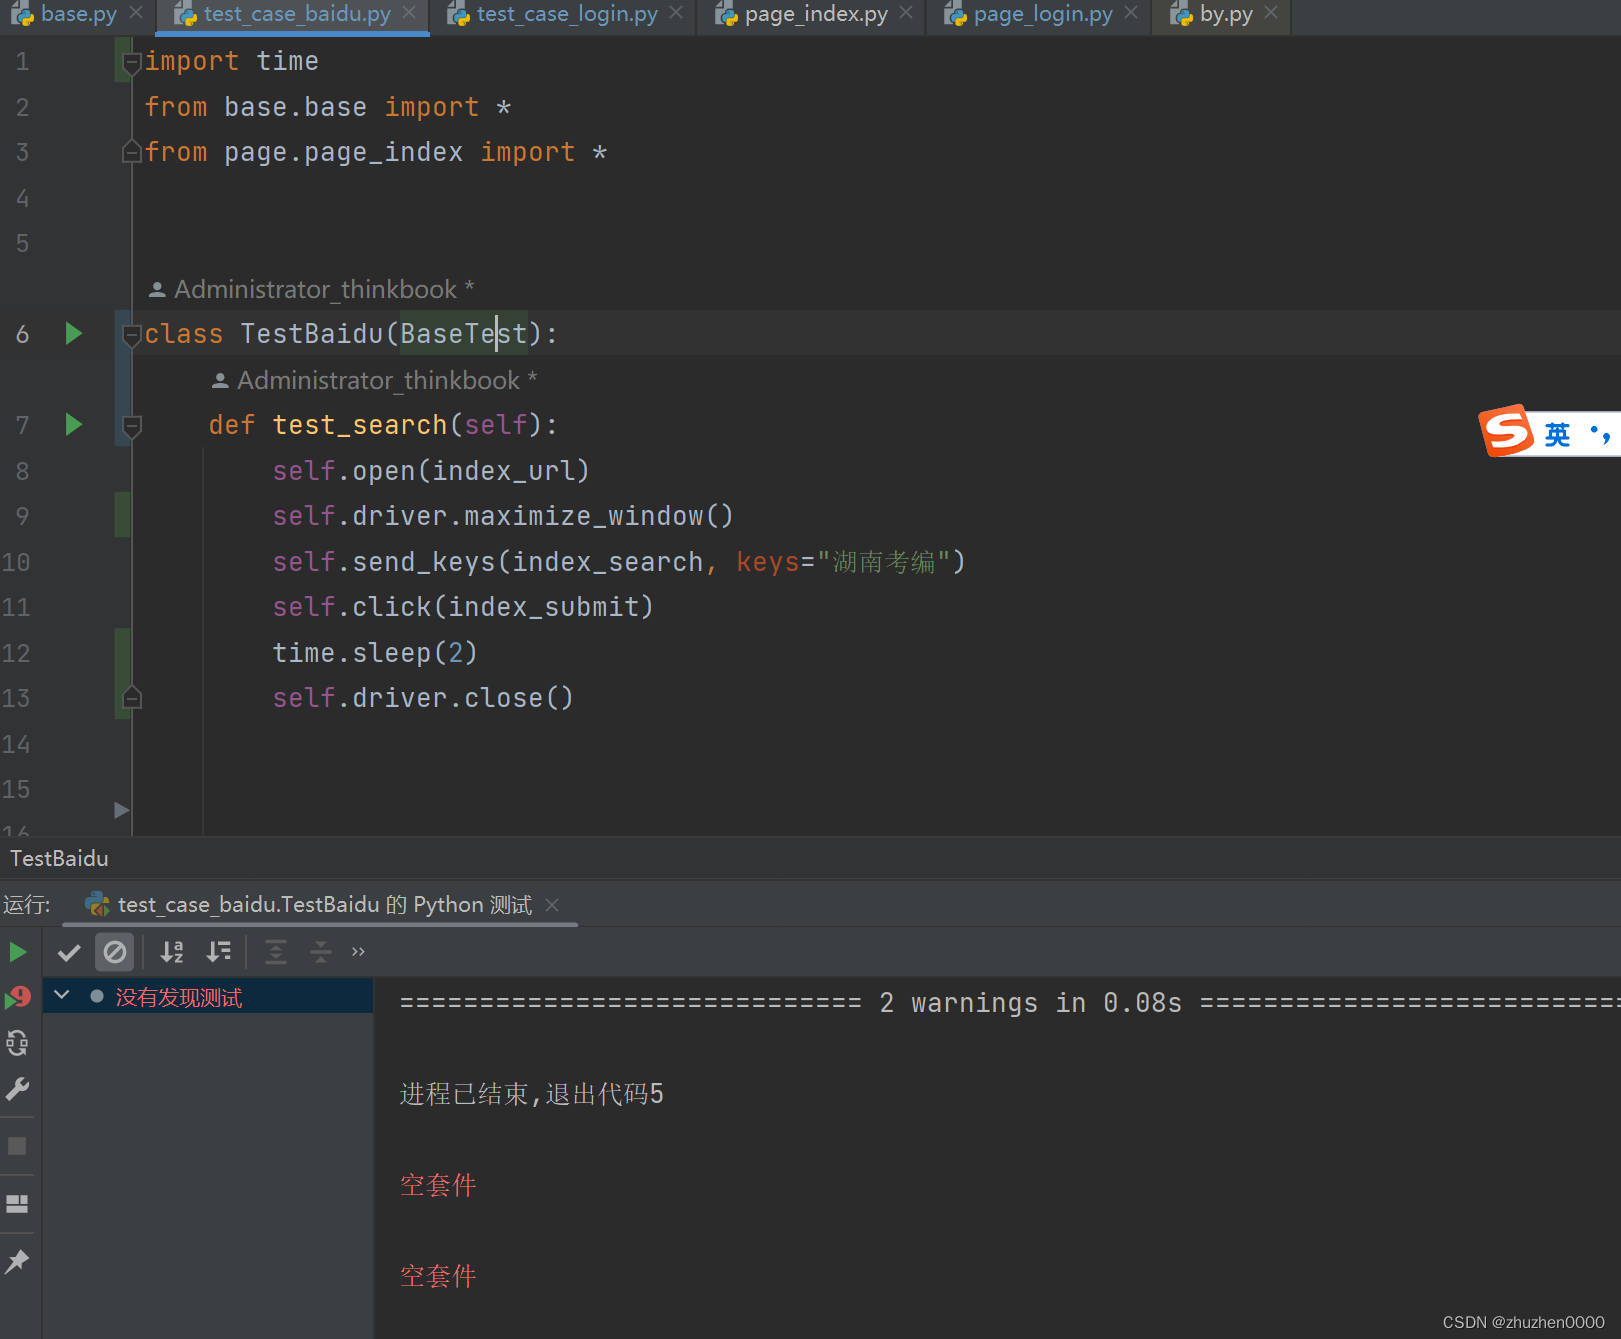Toggle showing passed tests
The width and height of the screenshot is (1621, 1339).
[x=68, y=952]
